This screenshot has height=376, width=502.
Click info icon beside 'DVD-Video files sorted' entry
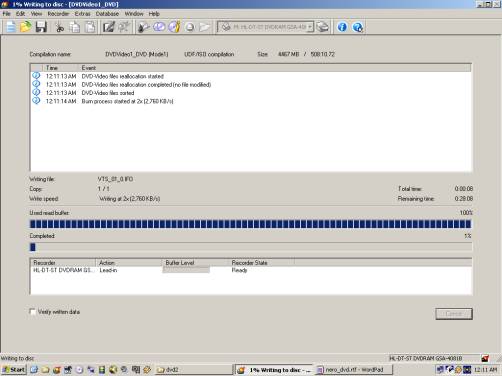(36, 92)
